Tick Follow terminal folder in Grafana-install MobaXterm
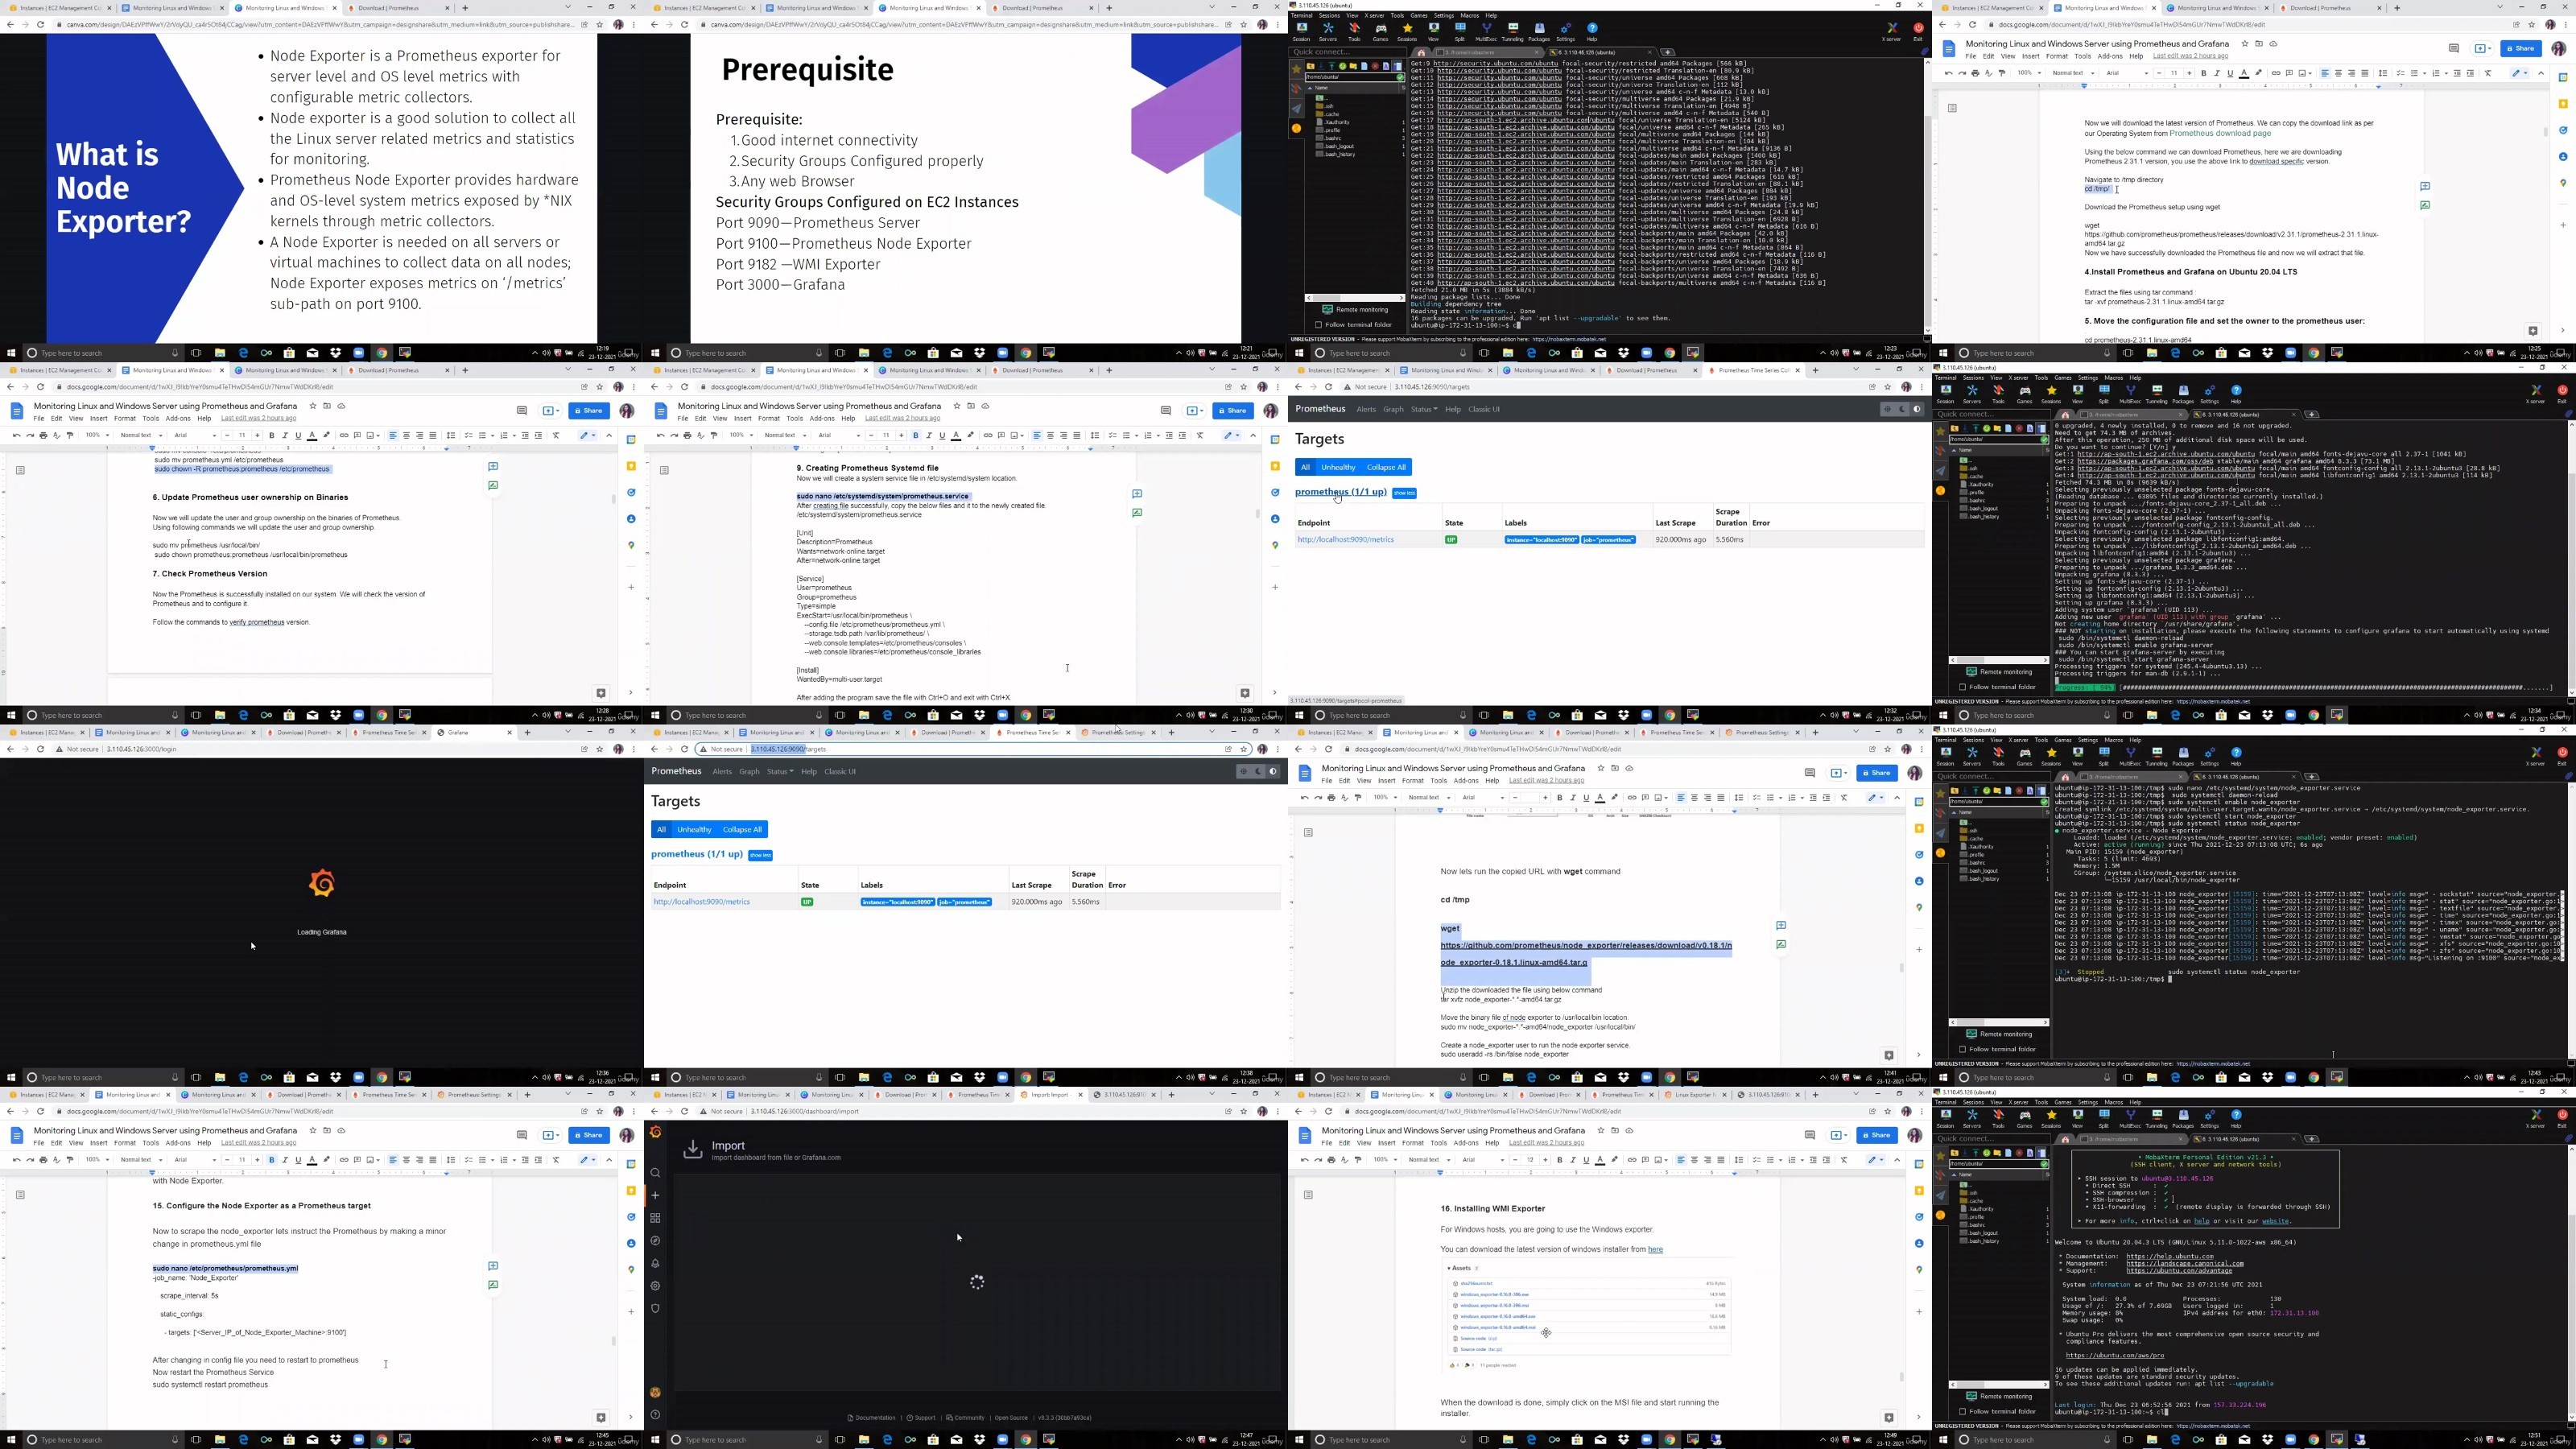Screen dimensions: 2576x1449 1962,687
